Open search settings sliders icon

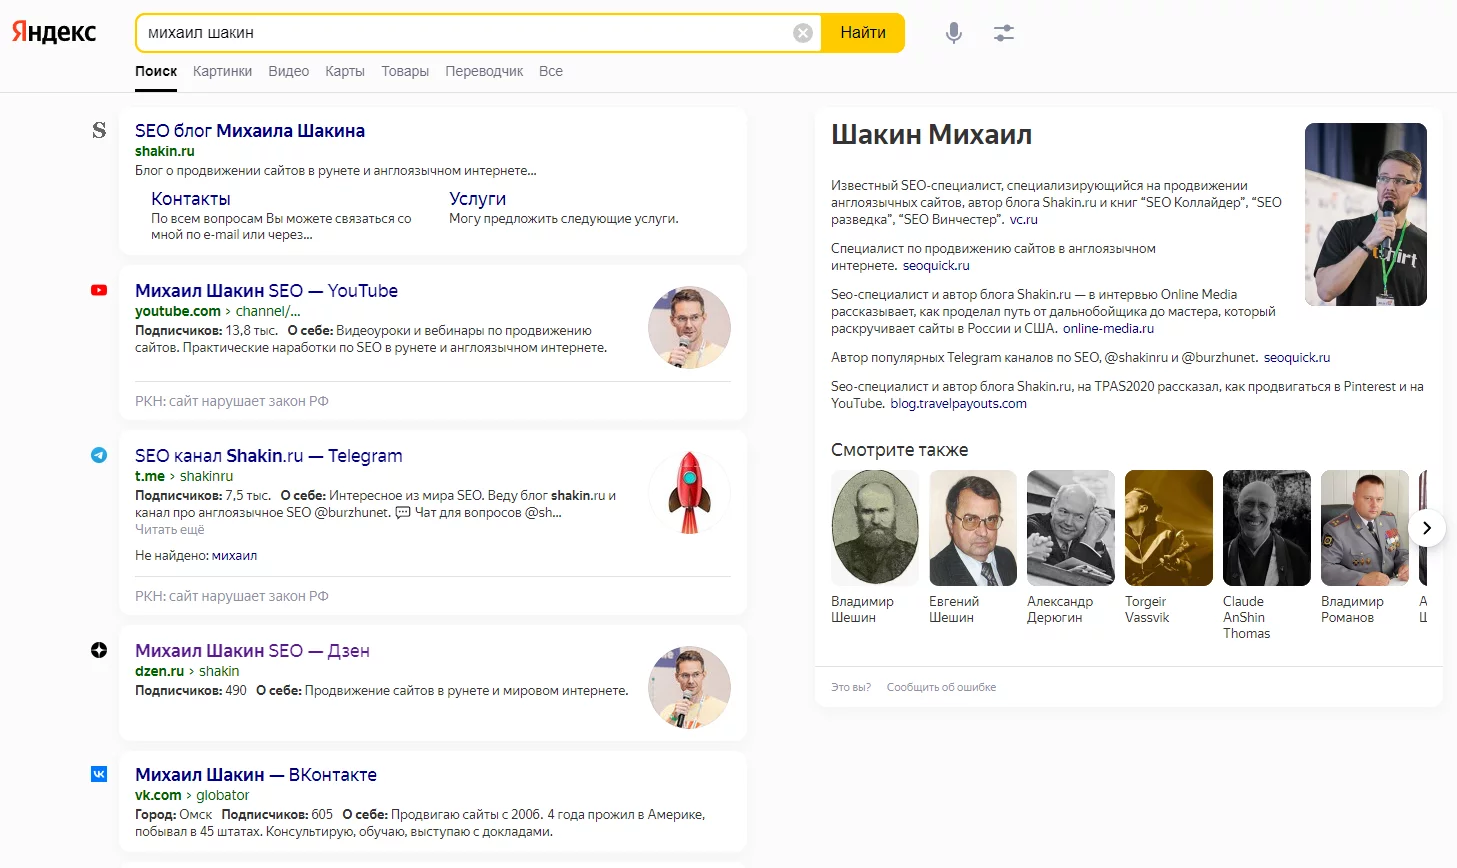[x=1004, y=33]
